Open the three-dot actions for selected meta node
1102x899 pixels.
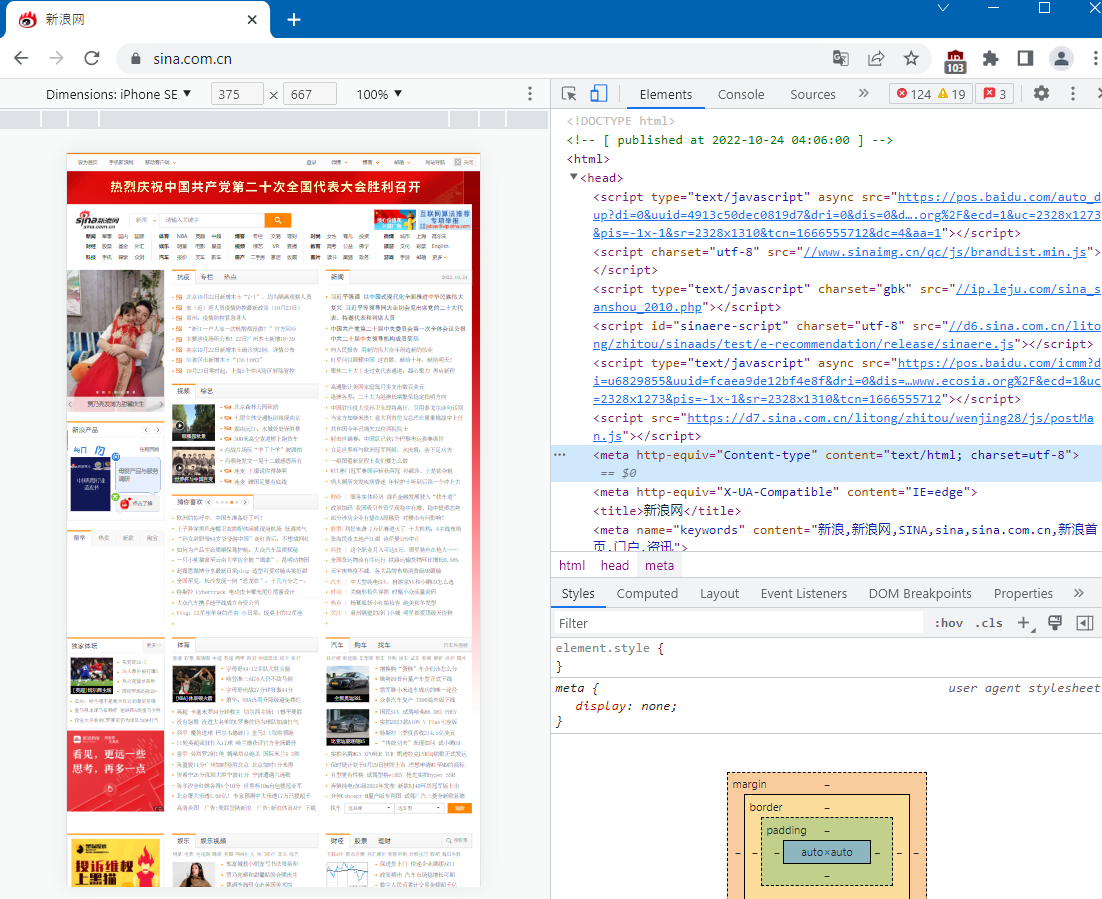point(560,455)
